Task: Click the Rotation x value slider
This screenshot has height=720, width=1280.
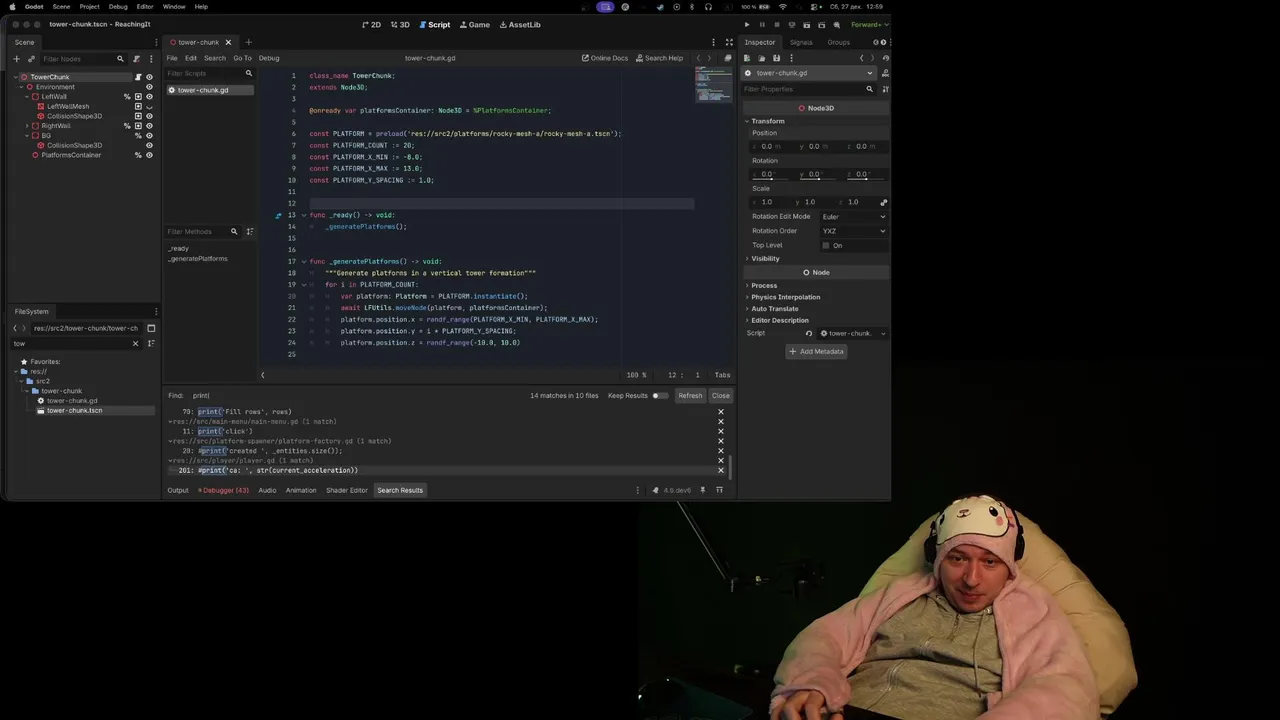Action: pyautogui.click(x=768, y=175)
